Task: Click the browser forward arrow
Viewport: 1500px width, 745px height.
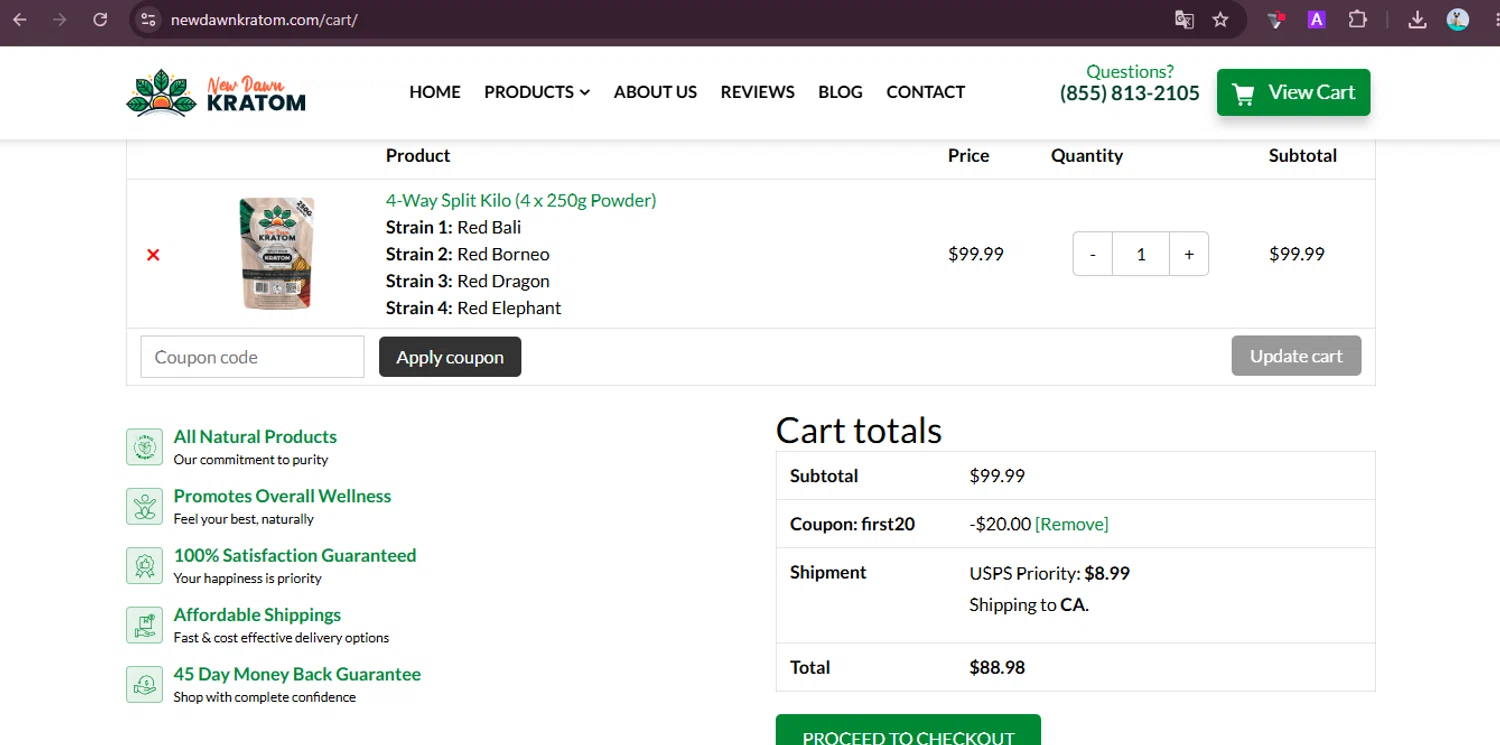Action: tap(60, 19)
